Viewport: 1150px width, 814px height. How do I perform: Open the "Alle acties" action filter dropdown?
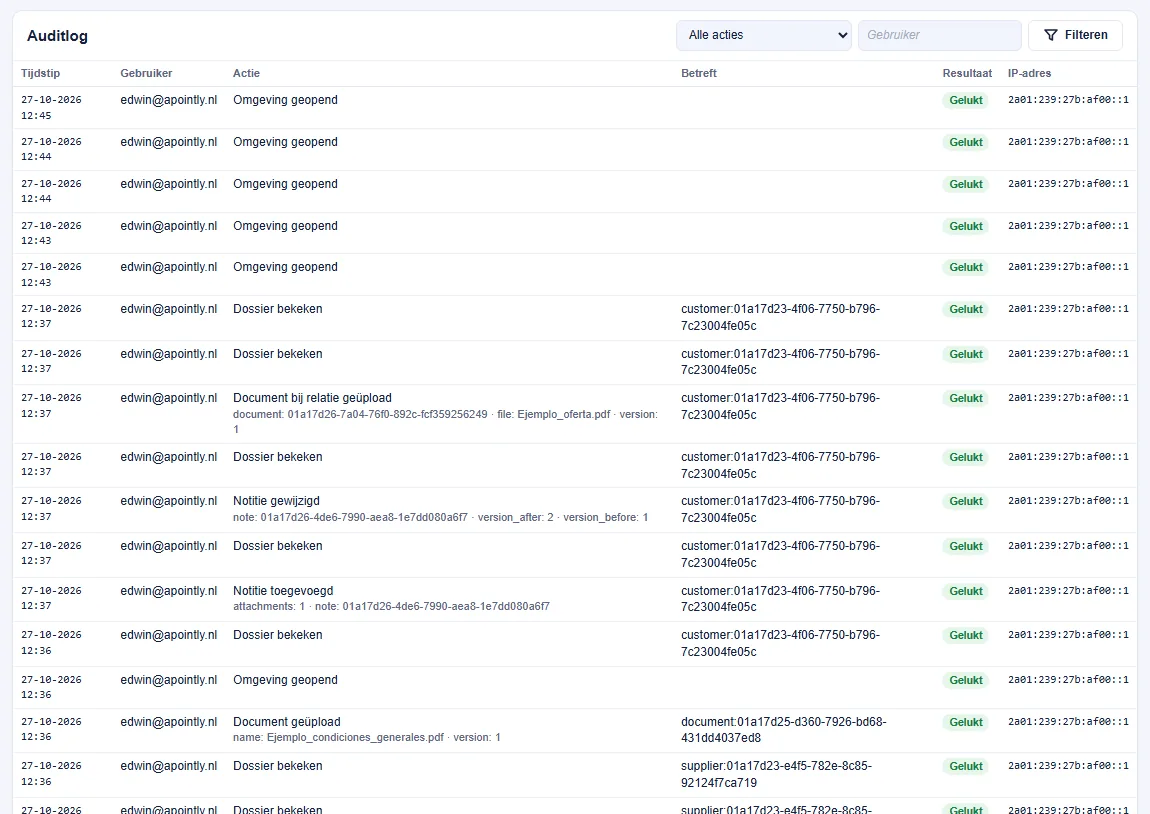[763, 35]
